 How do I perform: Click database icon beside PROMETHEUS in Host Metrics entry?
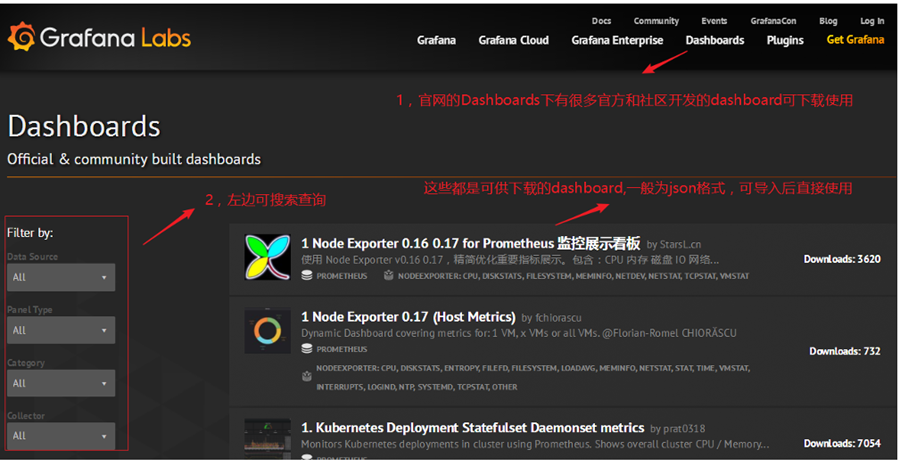[307, 349]
